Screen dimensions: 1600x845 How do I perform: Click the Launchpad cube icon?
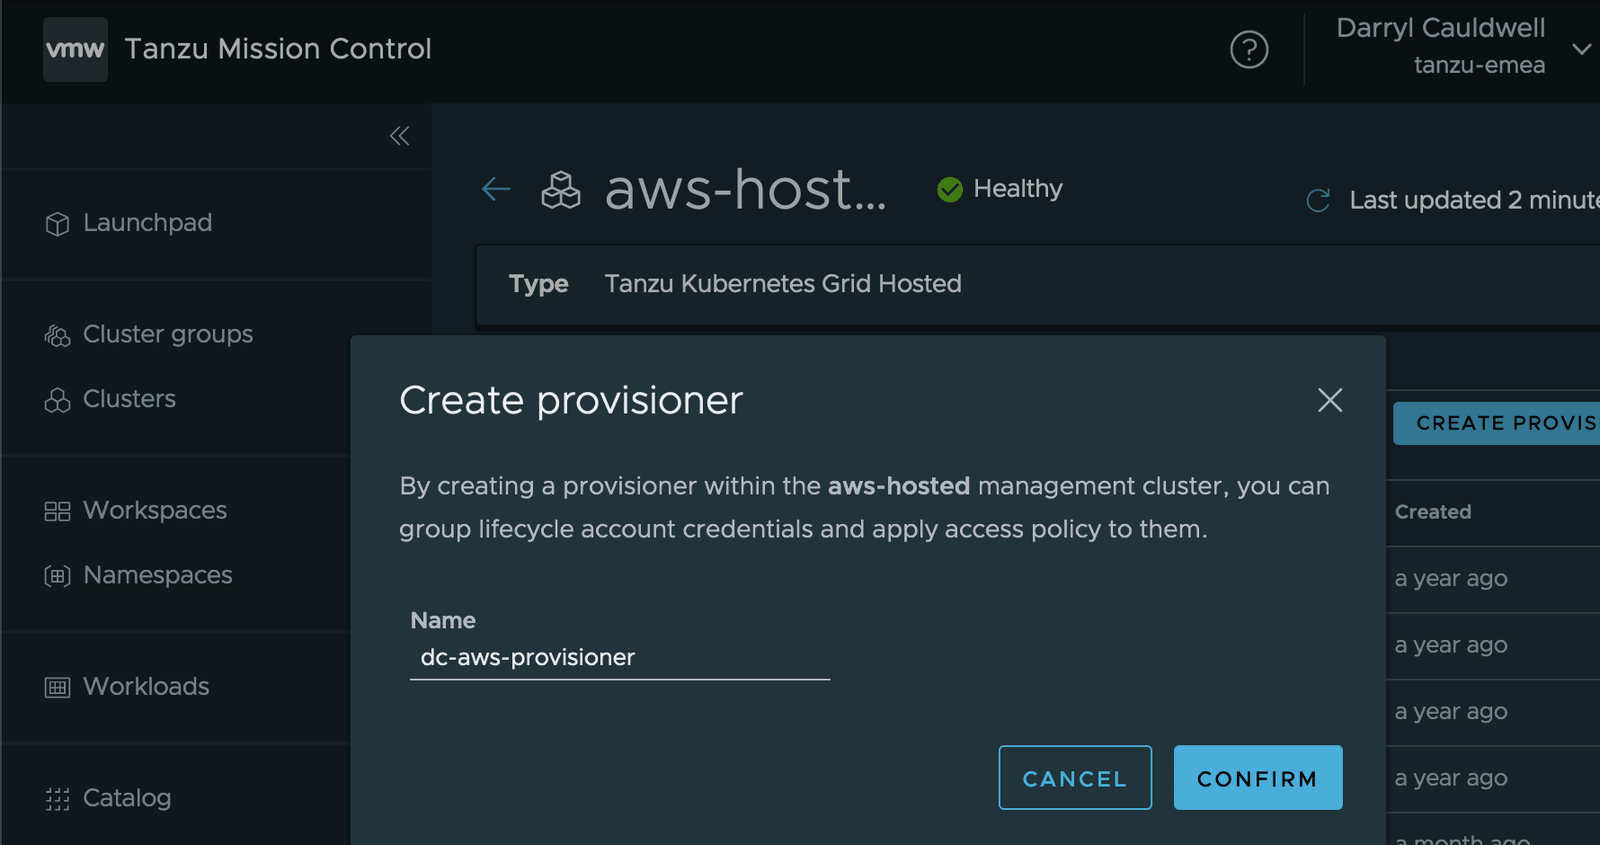[58, 223]
